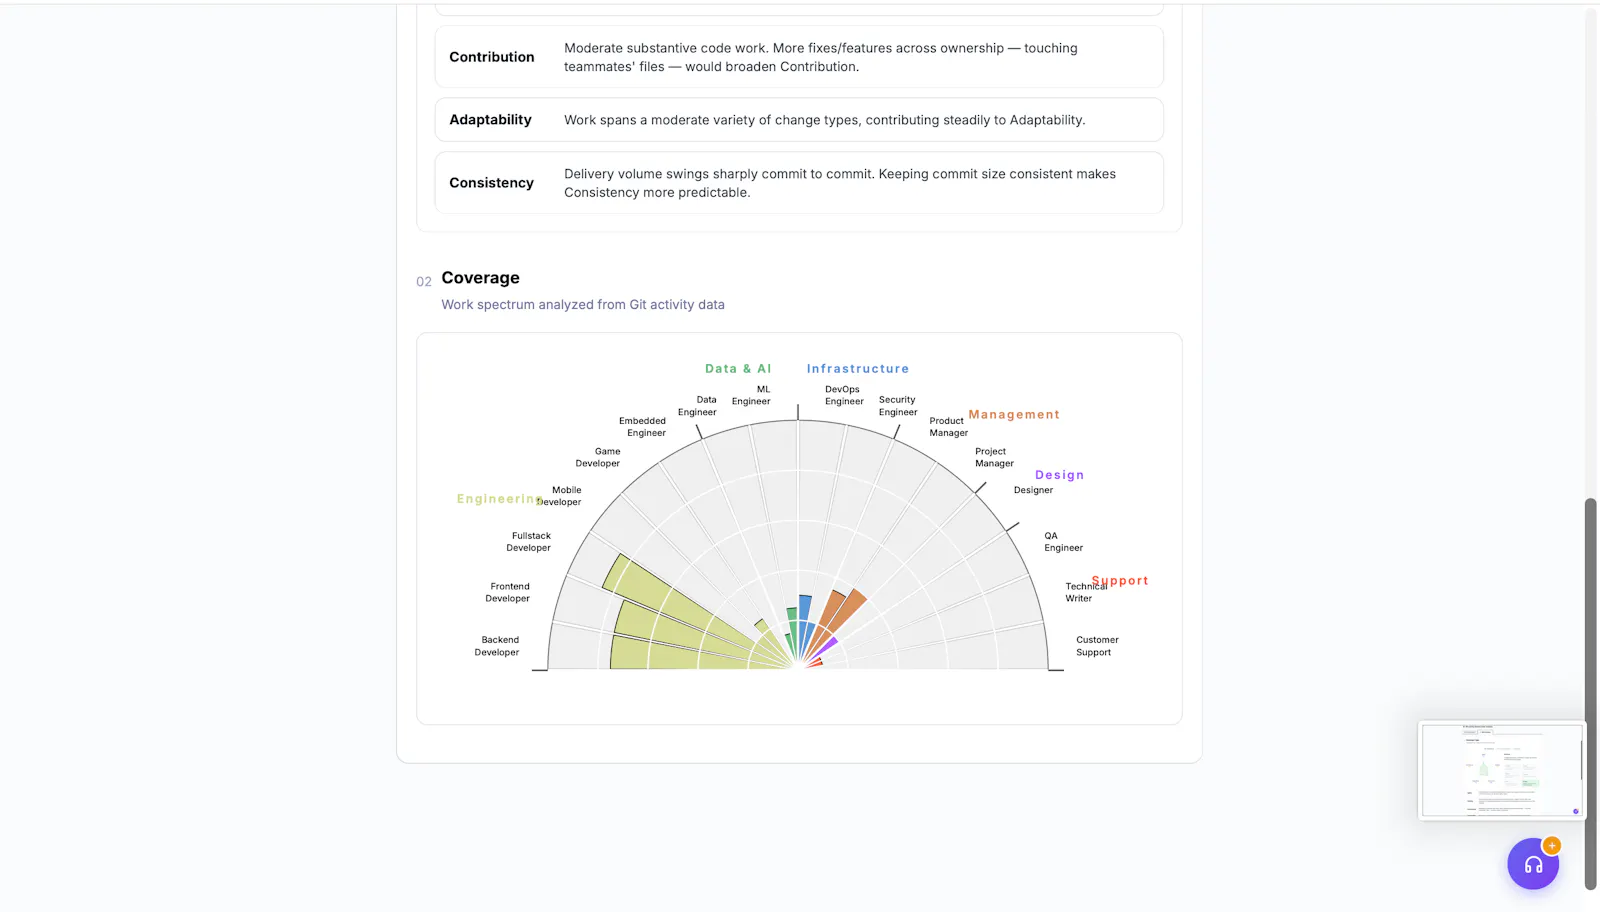The height and width of the screenshot is (912, 1600).
Task: Select the Contribution insight row
Action: [799, 57]
